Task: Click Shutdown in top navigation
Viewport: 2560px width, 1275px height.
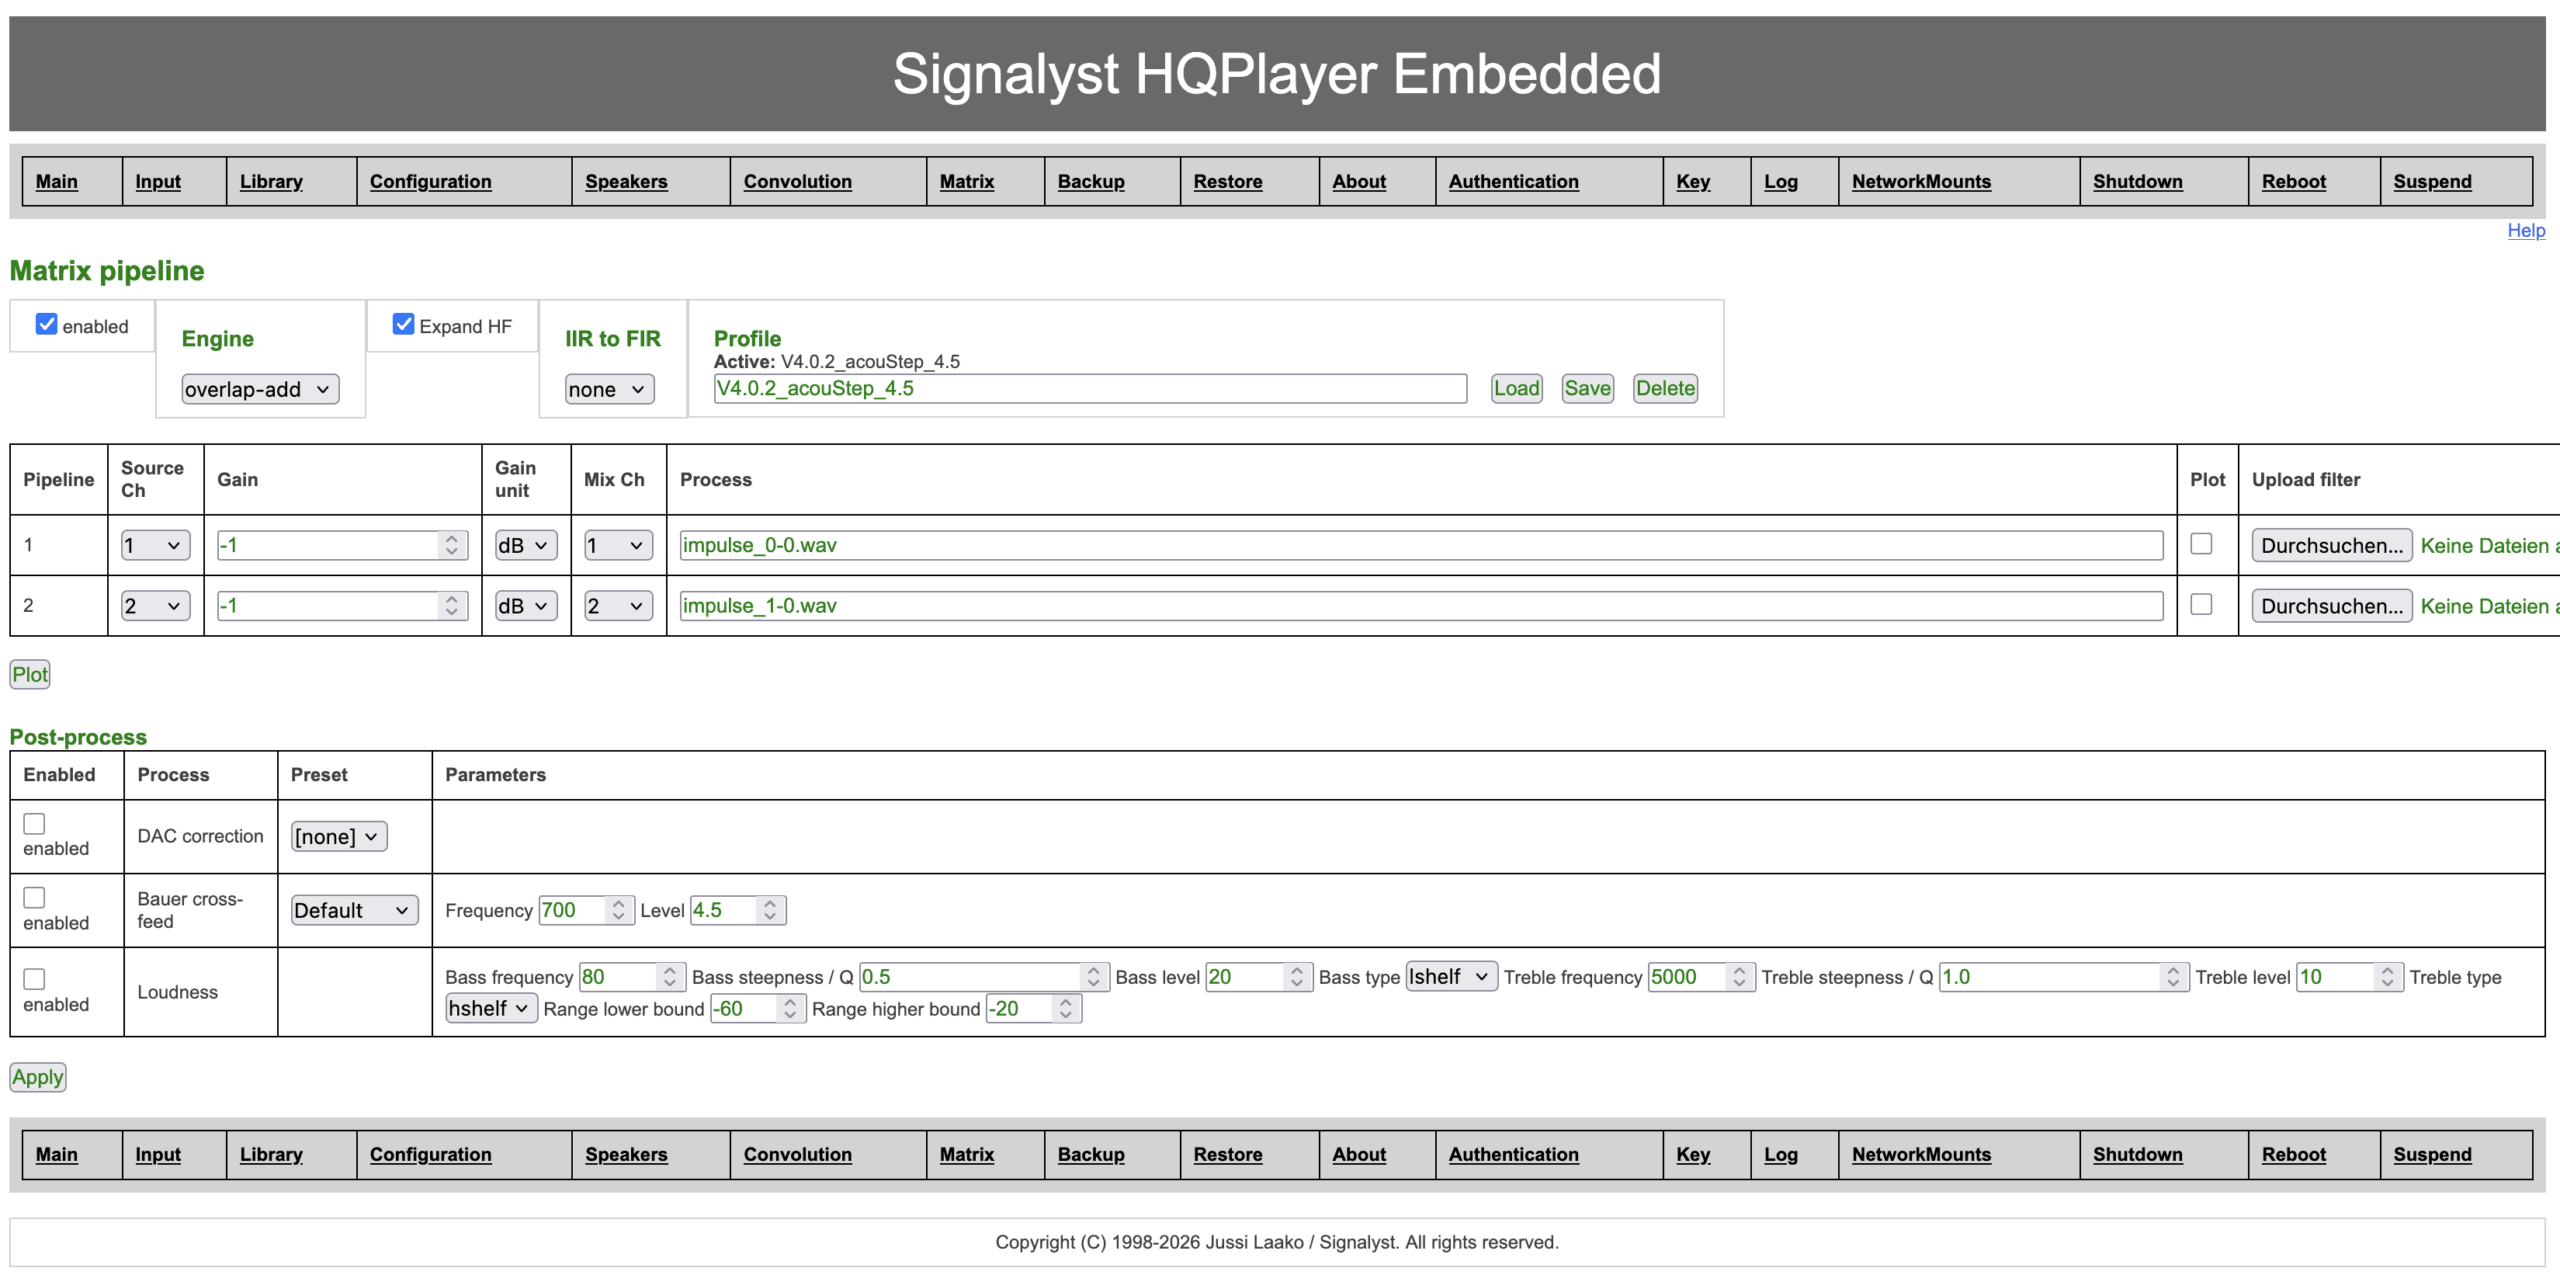Action: [x=2138, y=182]
